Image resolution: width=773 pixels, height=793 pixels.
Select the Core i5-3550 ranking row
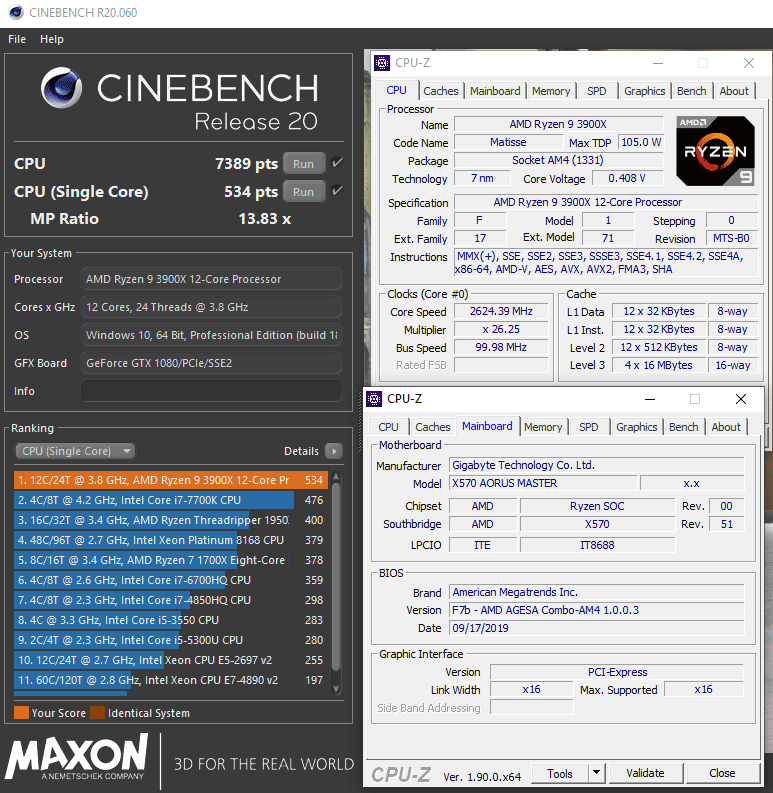coord(171,620)
